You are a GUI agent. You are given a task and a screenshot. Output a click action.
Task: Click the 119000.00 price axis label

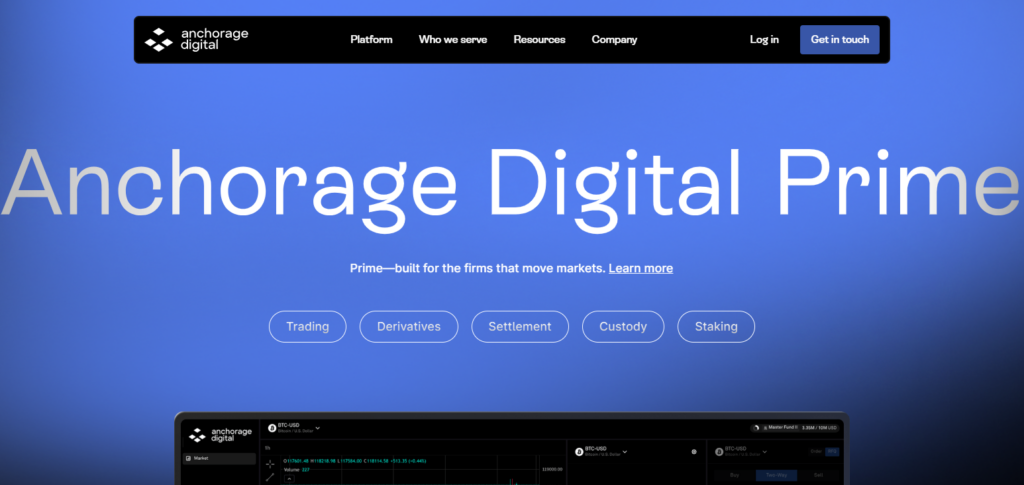pyautogui.click(x=552, y=469)
